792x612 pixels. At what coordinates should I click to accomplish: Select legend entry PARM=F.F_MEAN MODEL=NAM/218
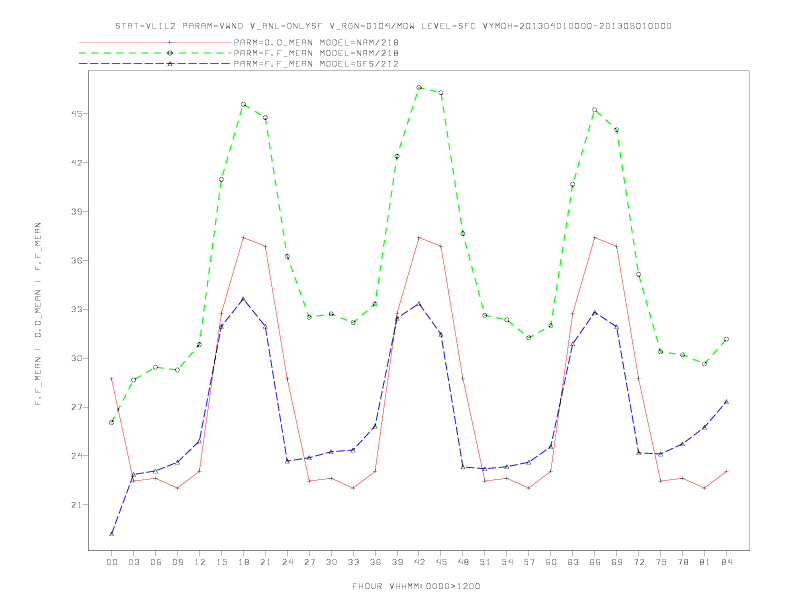click(316, 53)
